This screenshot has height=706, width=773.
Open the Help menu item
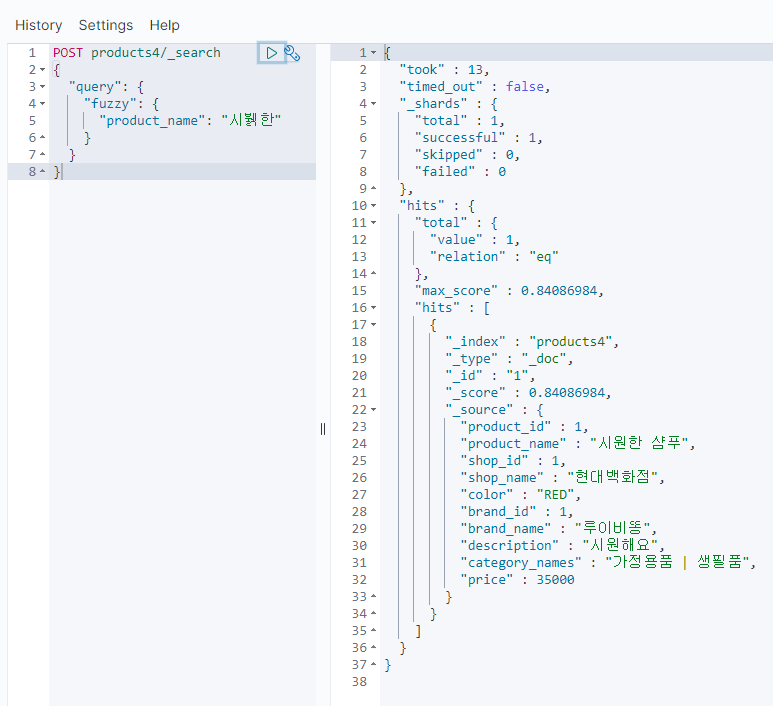point(165,25)
